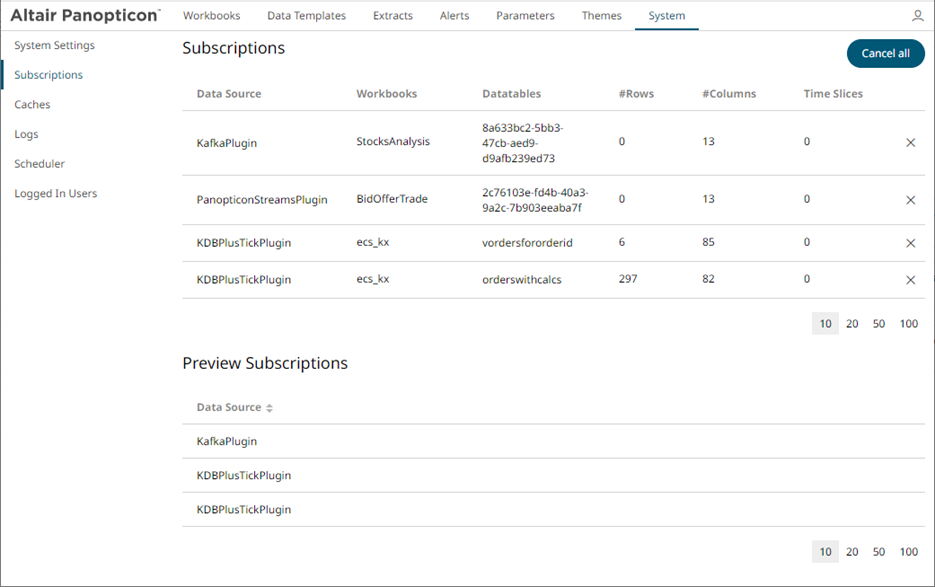Go to Scheduler in the sidebar

click(39, 164)
